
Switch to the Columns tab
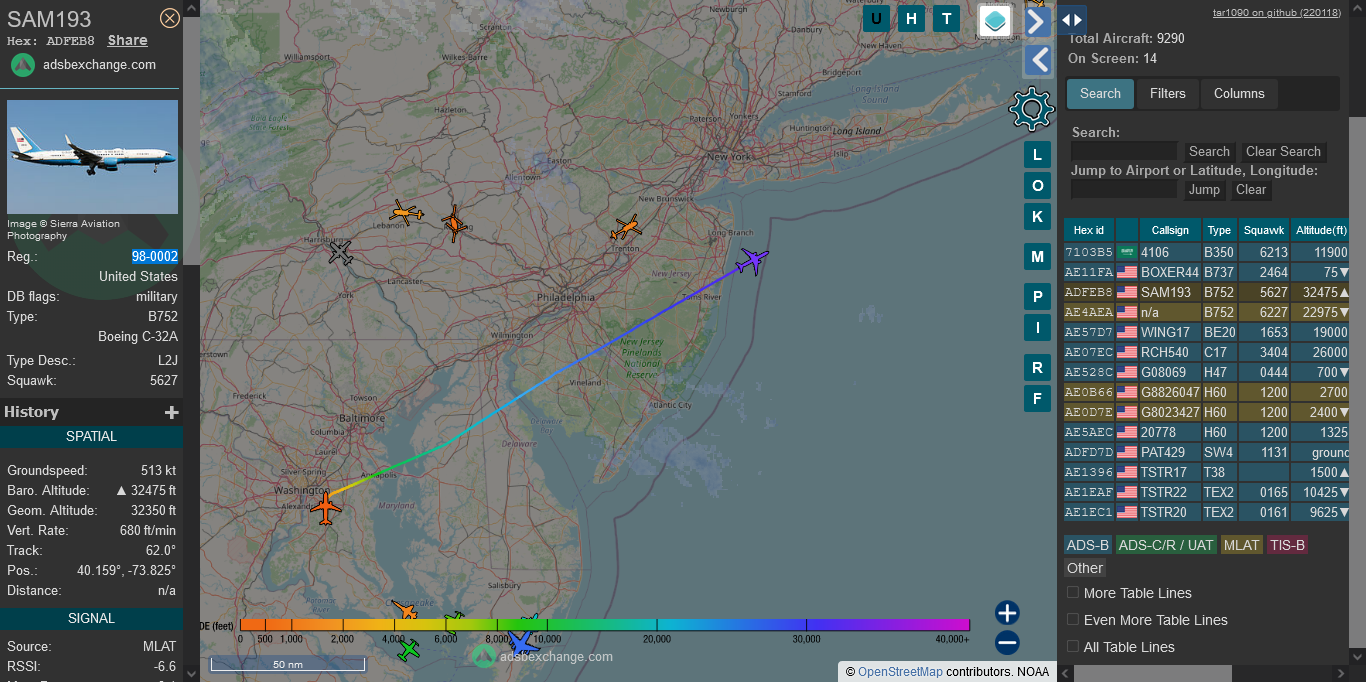(x=1239, y=94)
